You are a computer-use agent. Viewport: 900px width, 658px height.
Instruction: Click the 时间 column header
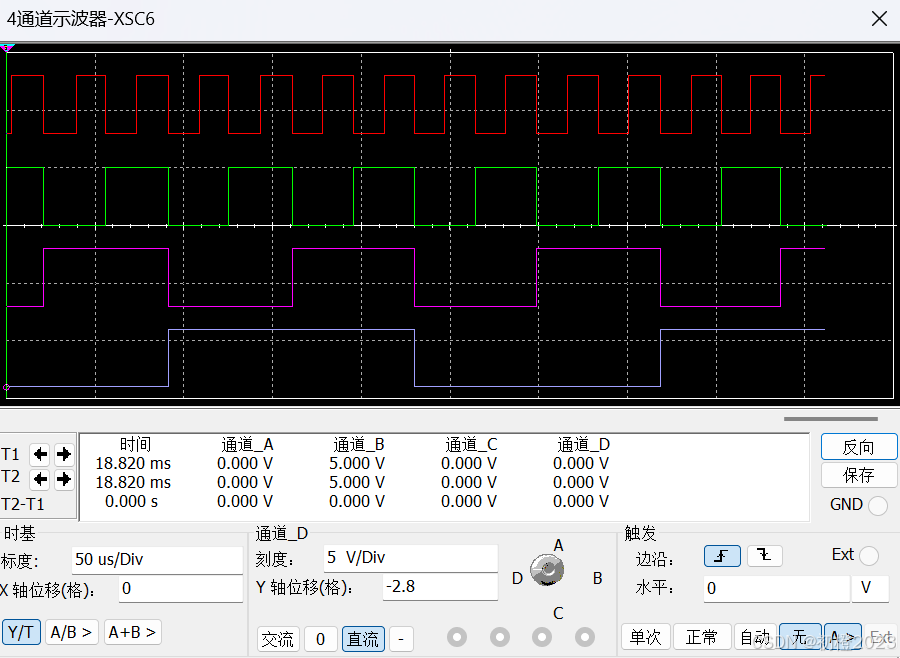(x=135, y=444)
